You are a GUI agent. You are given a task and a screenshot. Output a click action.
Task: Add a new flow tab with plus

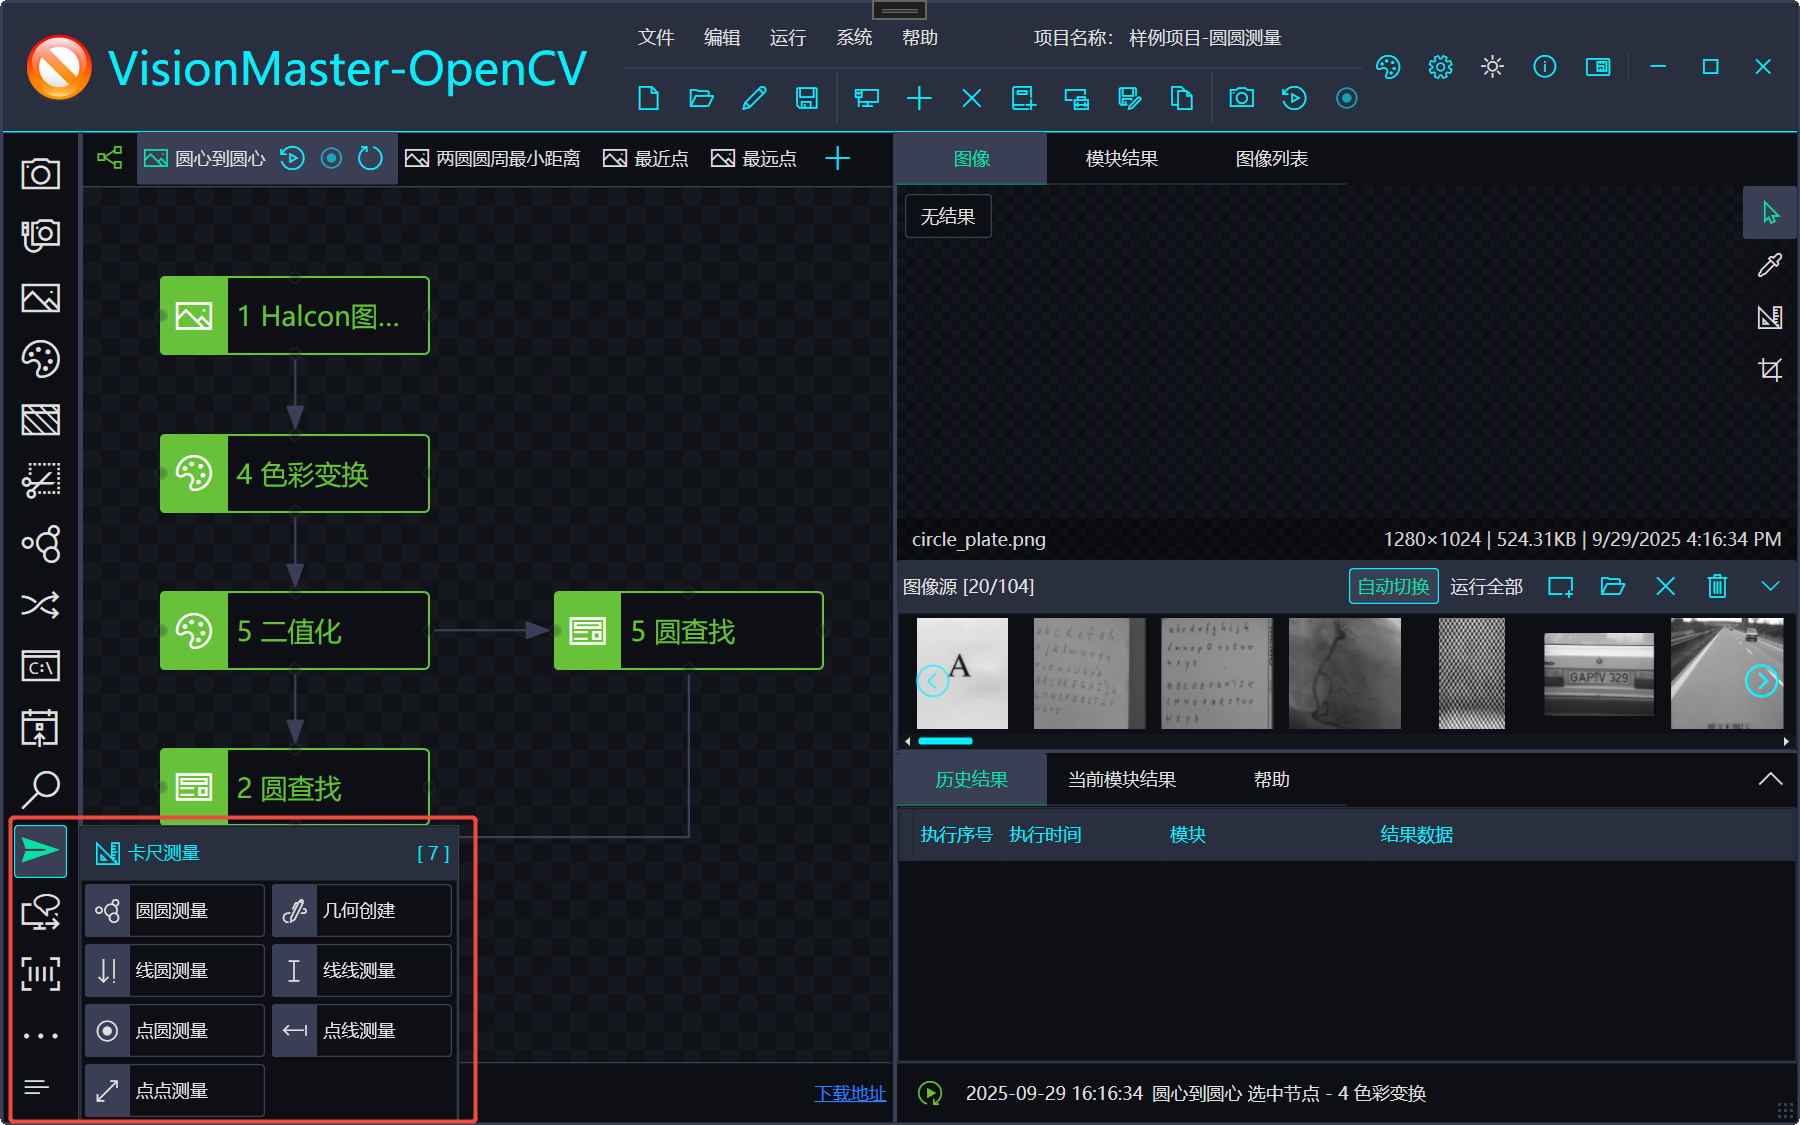838,158
